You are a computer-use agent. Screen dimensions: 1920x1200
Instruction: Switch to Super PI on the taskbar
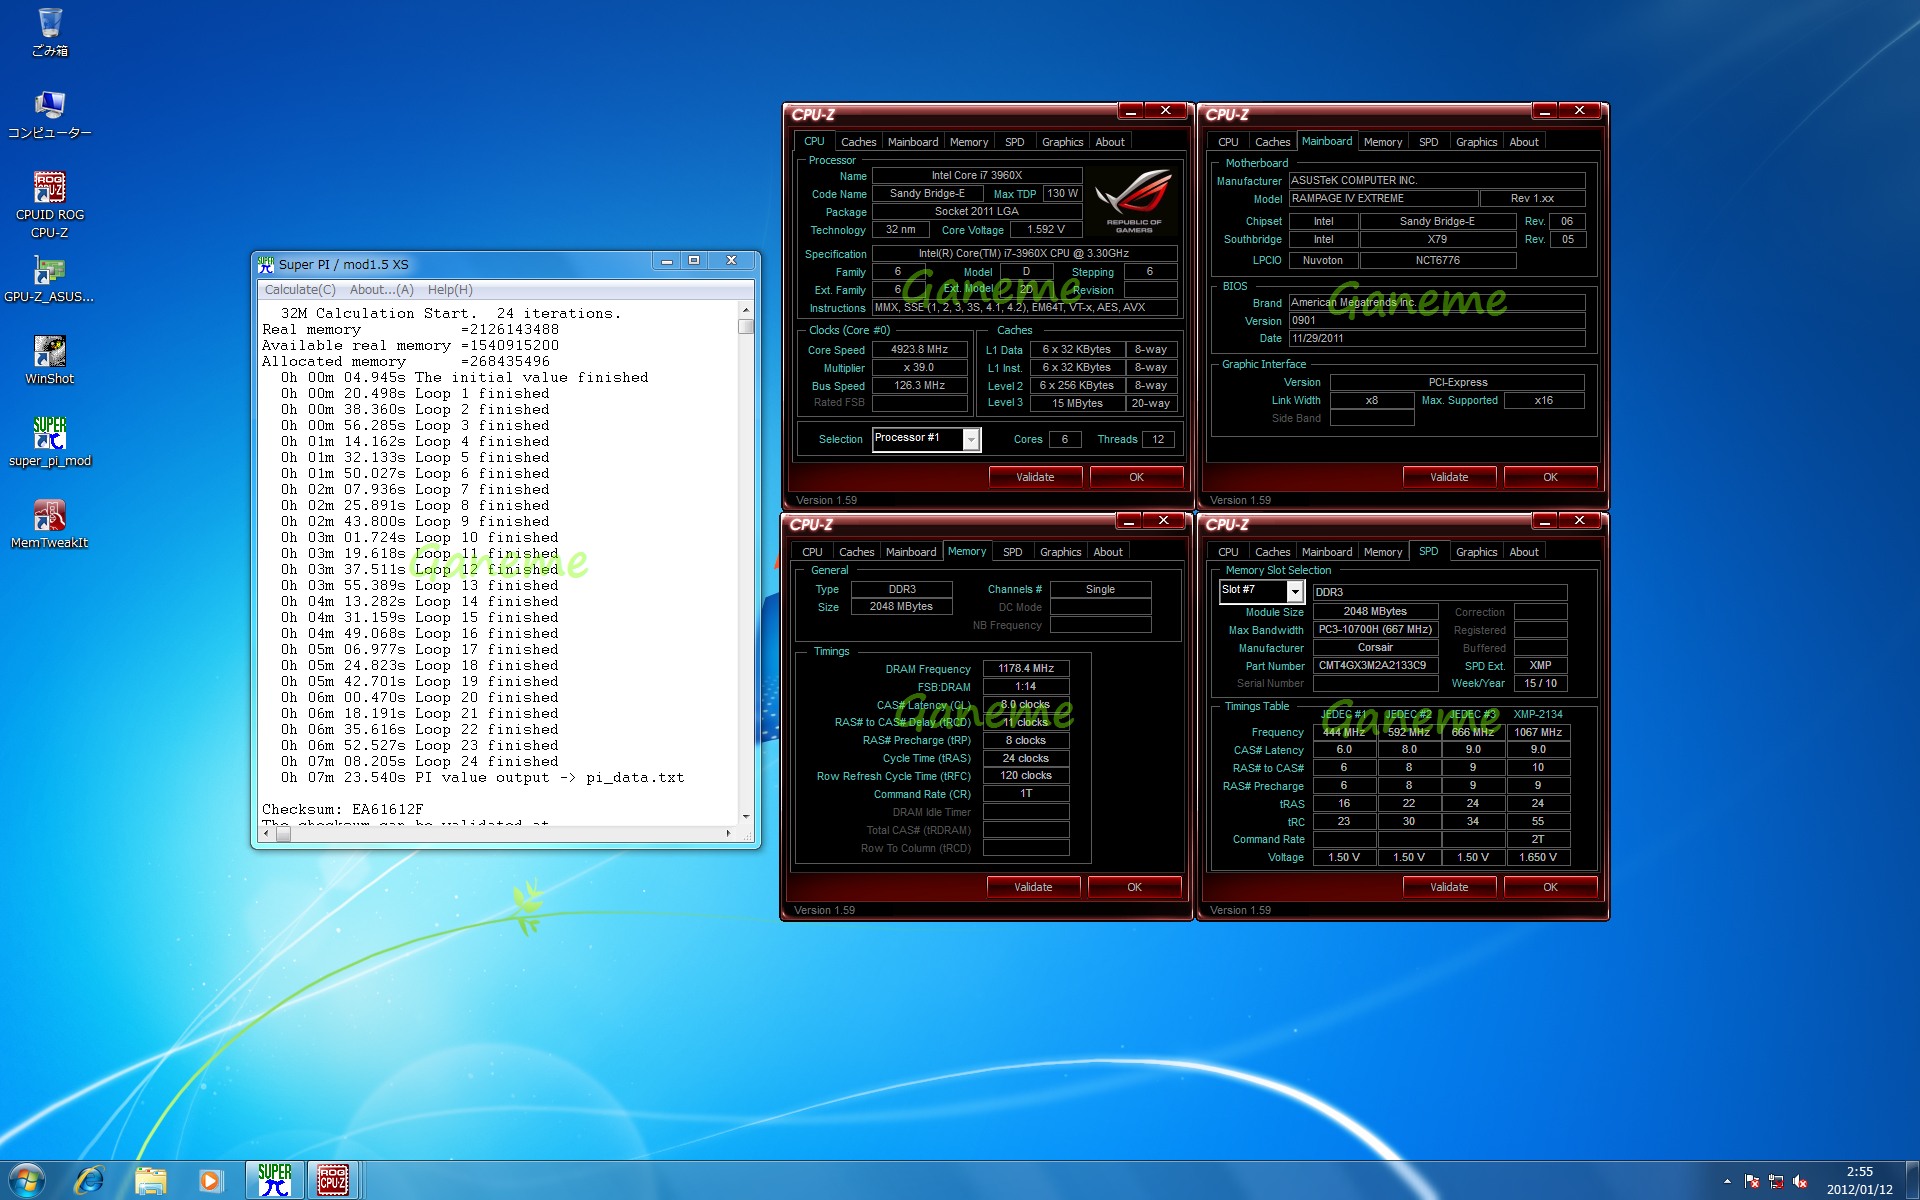click(x=274, y=1181)
